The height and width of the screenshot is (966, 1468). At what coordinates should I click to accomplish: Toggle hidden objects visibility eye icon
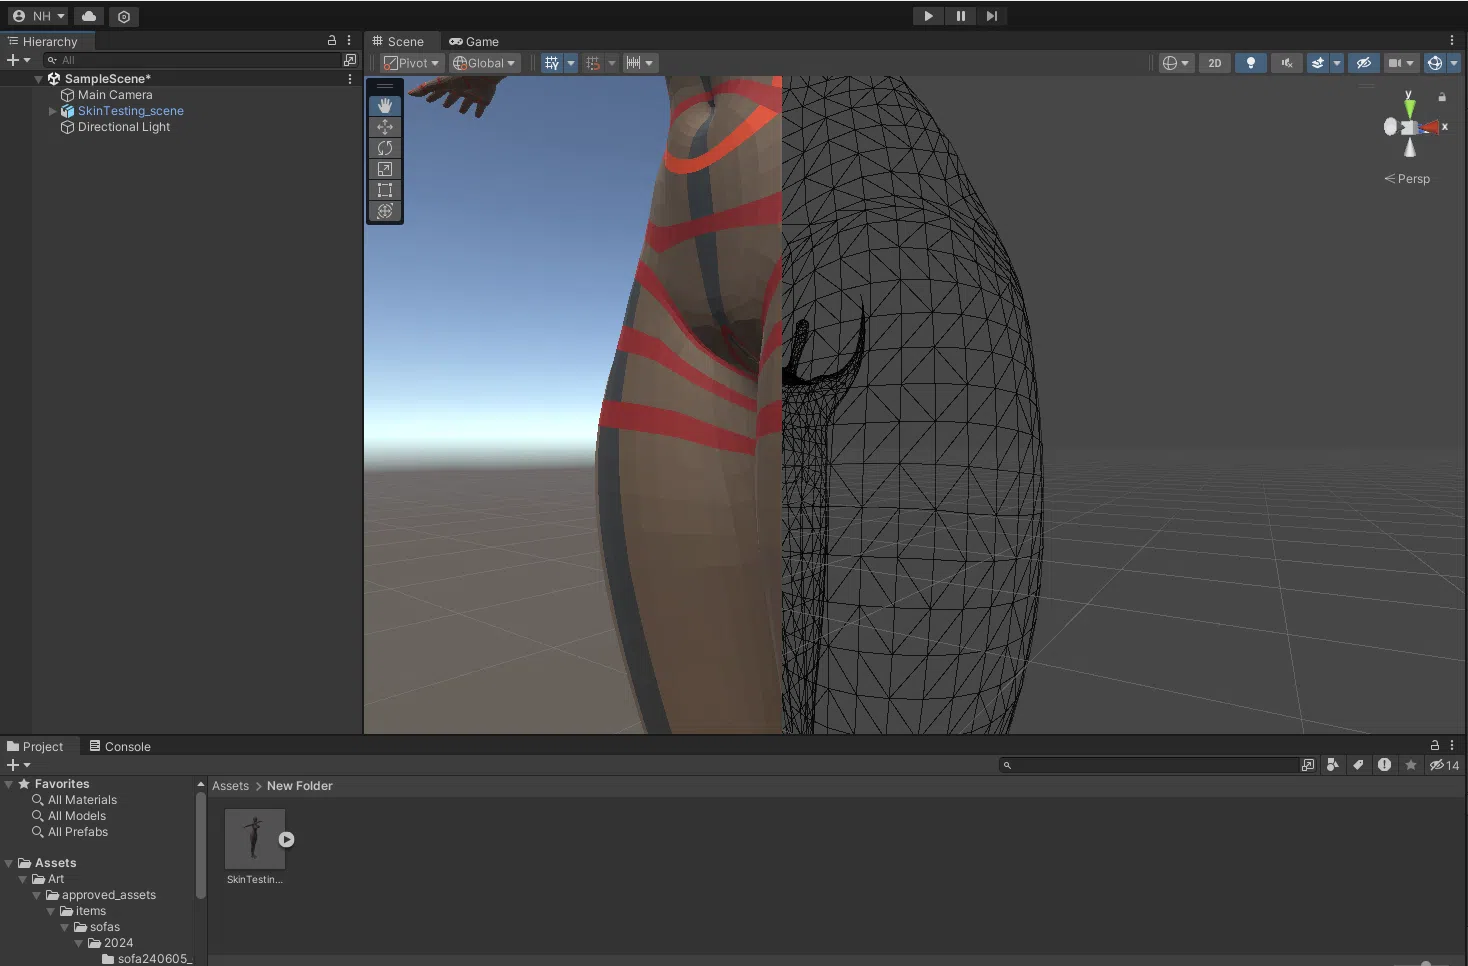click(x=1363, y=63)
